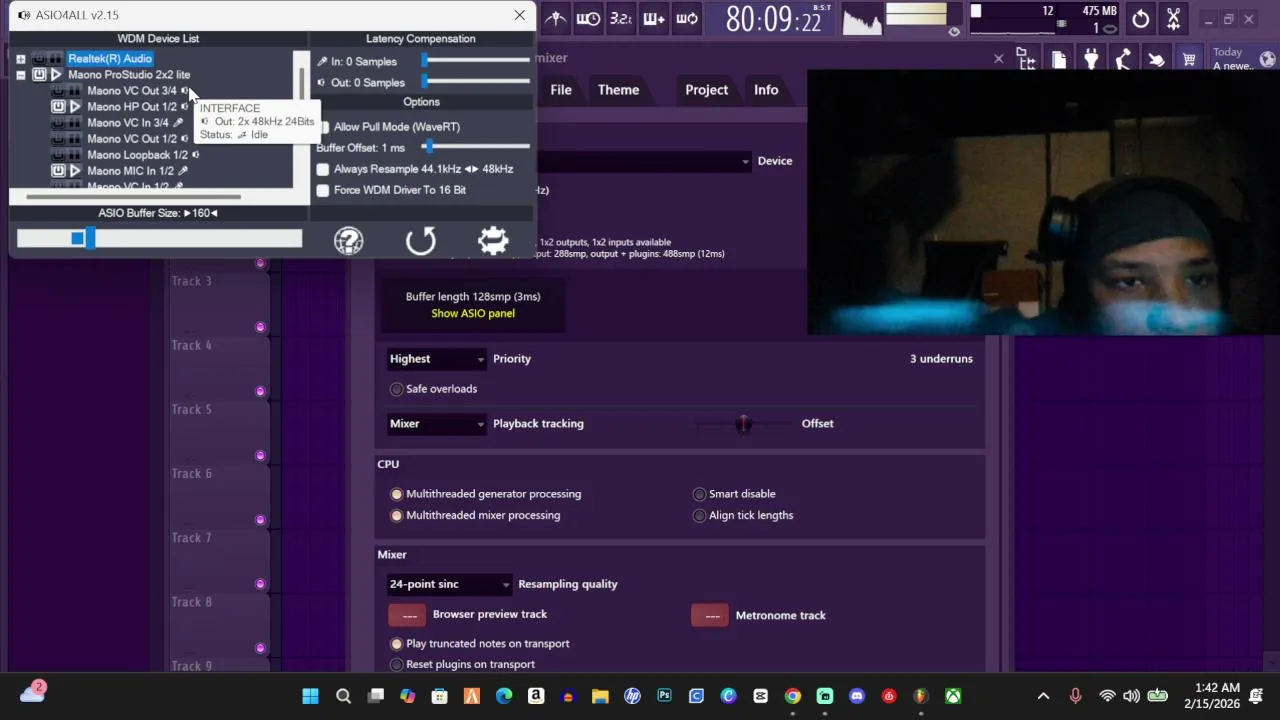Open the Device dropdown
This screenshot has height=720, width=1280.
(x=643, y=161)
